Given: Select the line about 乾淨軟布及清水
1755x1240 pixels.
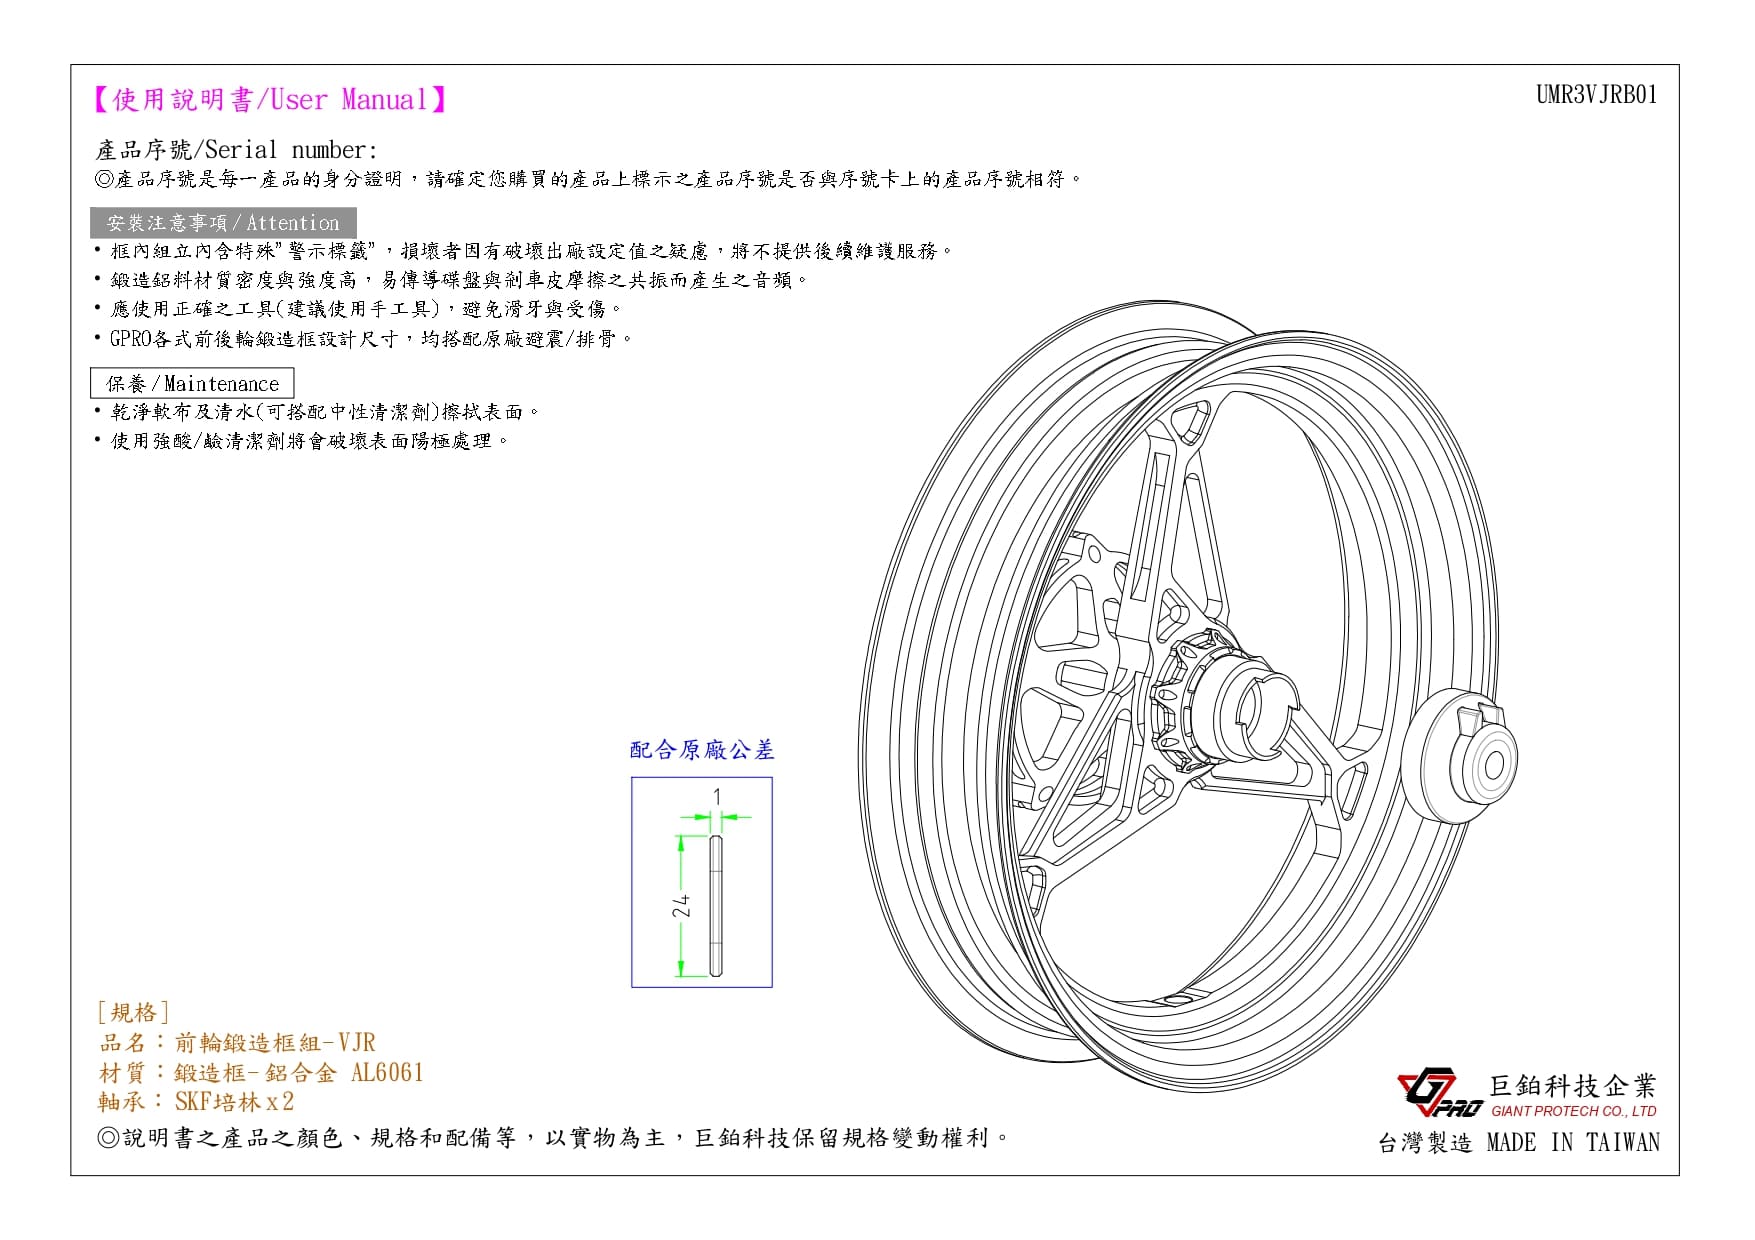Looking at the screenshot, I should (317, 412).
